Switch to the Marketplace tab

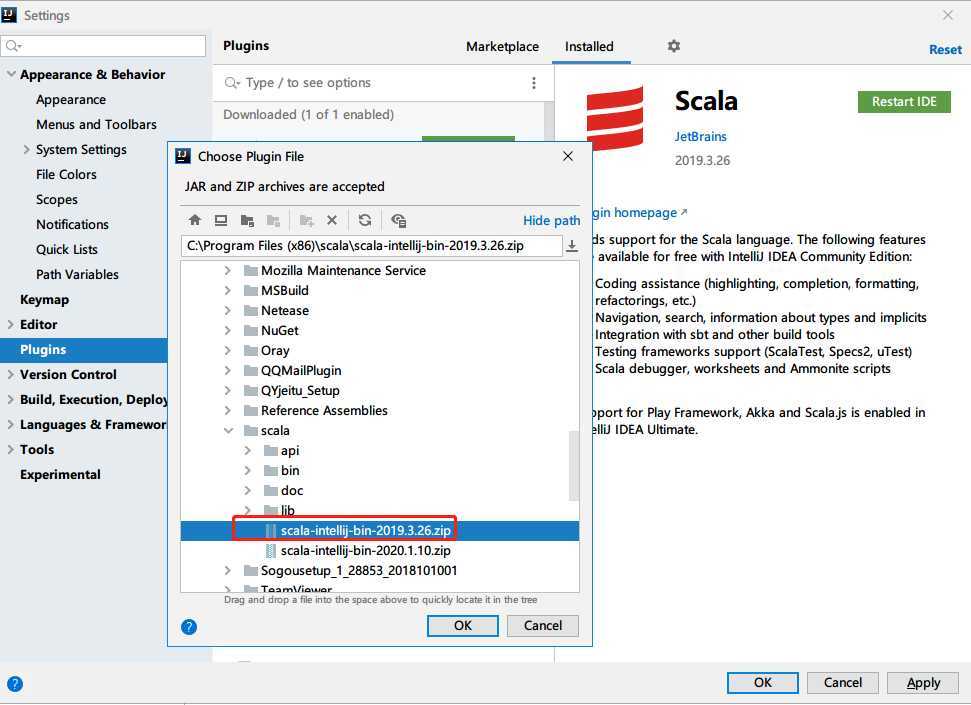click(x=502, y=46)
